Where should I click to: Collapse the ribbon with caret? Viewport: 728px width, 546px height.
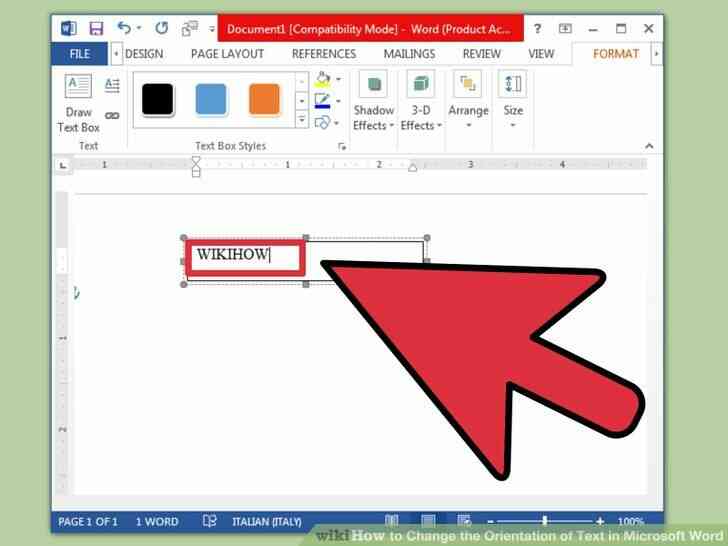pos(649,146)
